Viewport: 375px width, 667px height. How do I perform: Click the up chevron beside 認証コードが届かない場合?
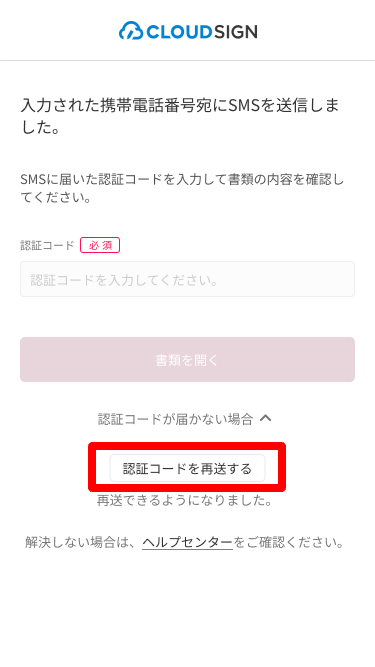pyautogui.click(x=265, y=419)
